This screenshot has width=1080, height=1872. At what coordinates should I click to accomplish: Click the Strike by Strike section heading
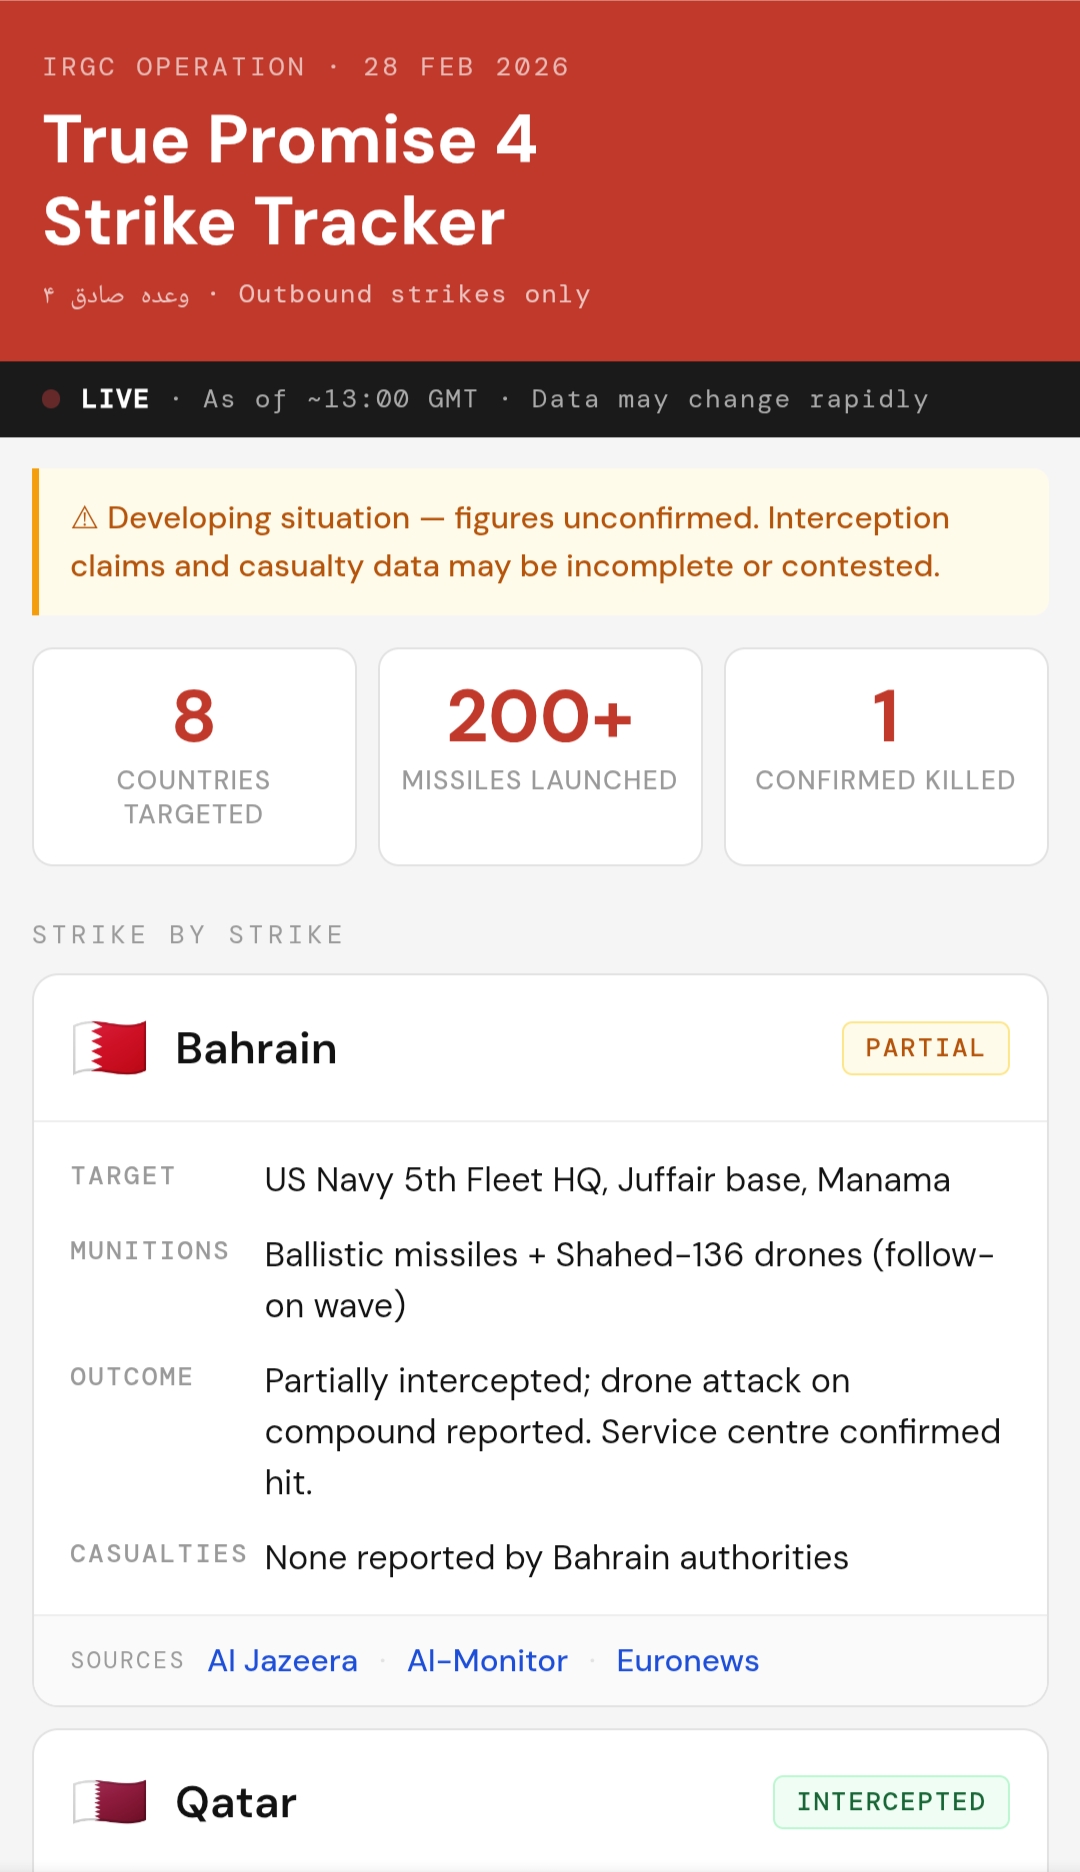pos(188,935)
